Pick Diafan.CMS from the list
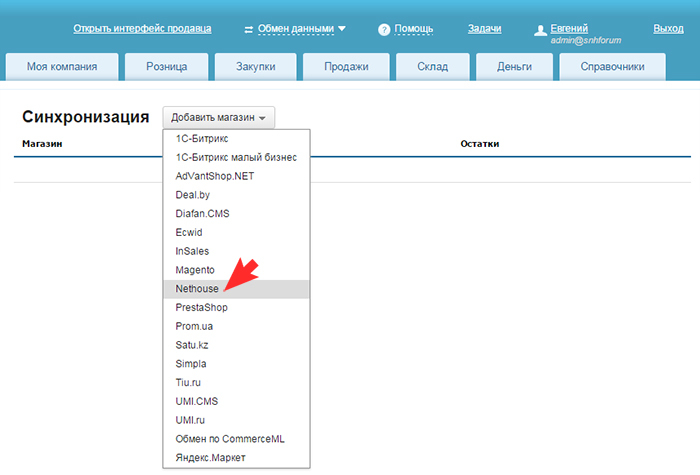This screenshot has width=700, height=475. point(236,214)
